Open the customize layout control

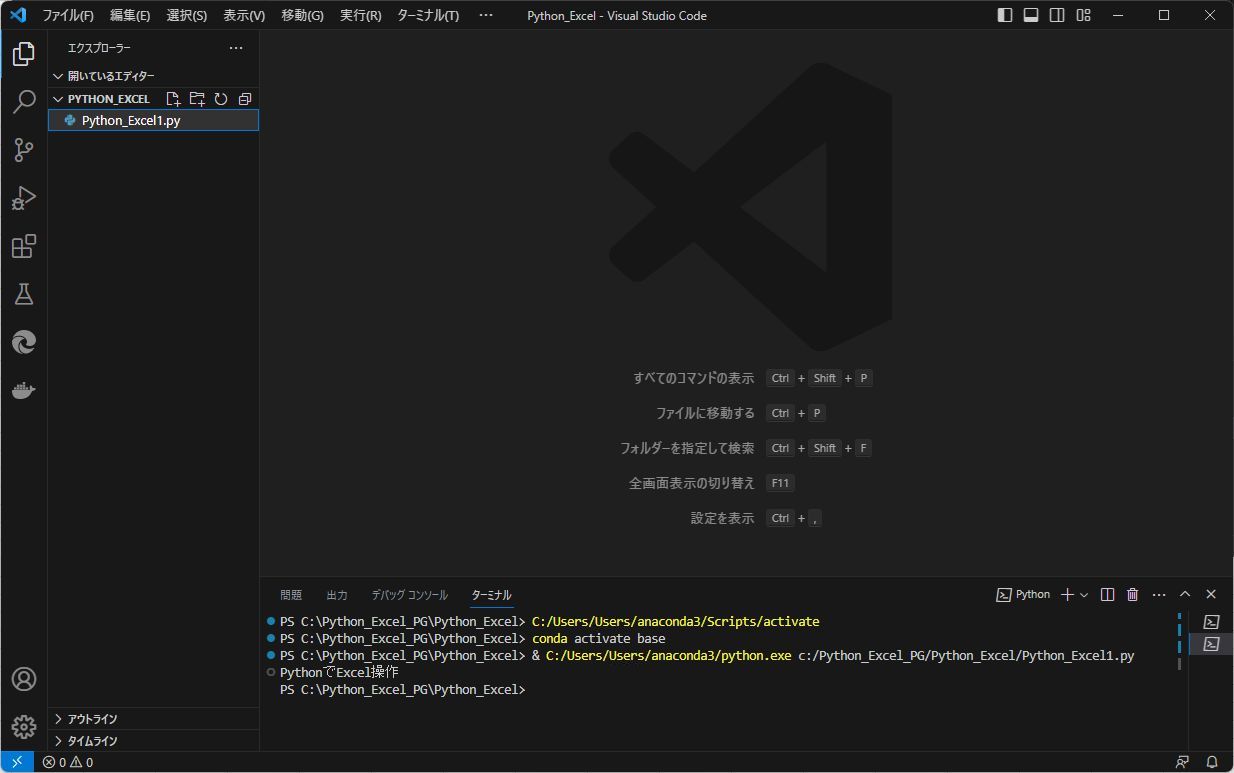coord(1084,15)
